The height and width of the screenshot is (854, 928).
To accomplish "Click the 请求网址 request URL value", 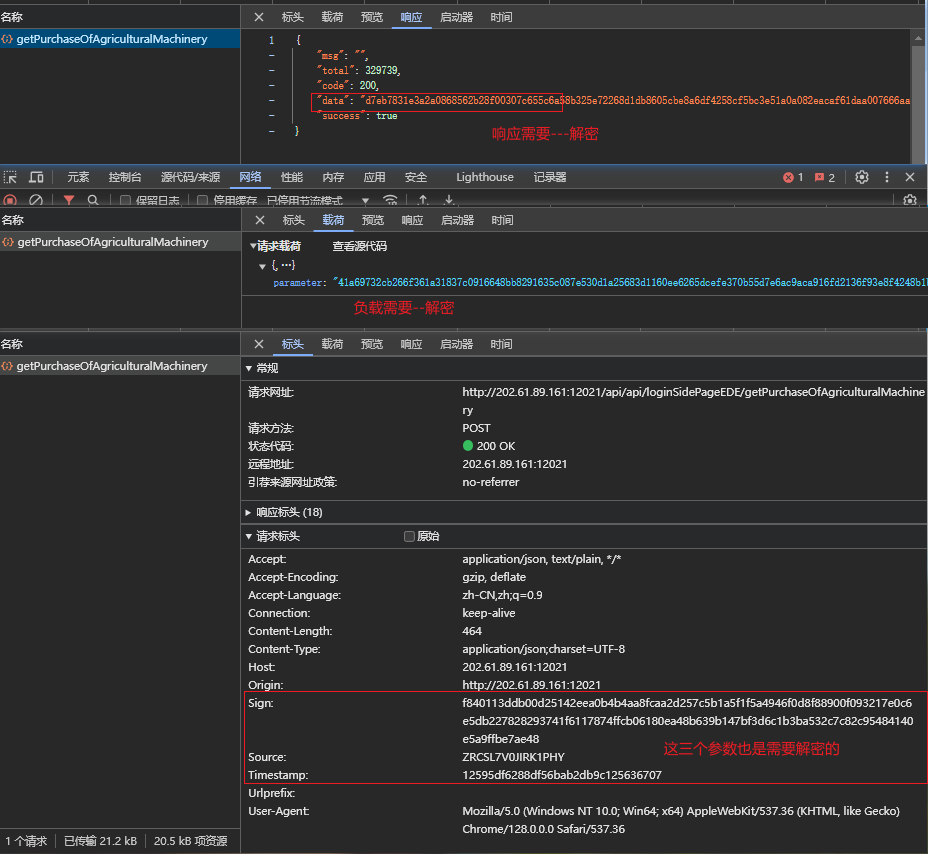I will click(693, 401).
